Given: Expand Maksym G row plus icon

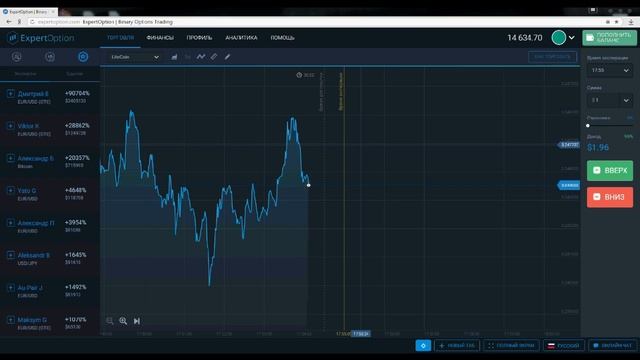Looking at the screenshot, I should (x=11, y=320).
